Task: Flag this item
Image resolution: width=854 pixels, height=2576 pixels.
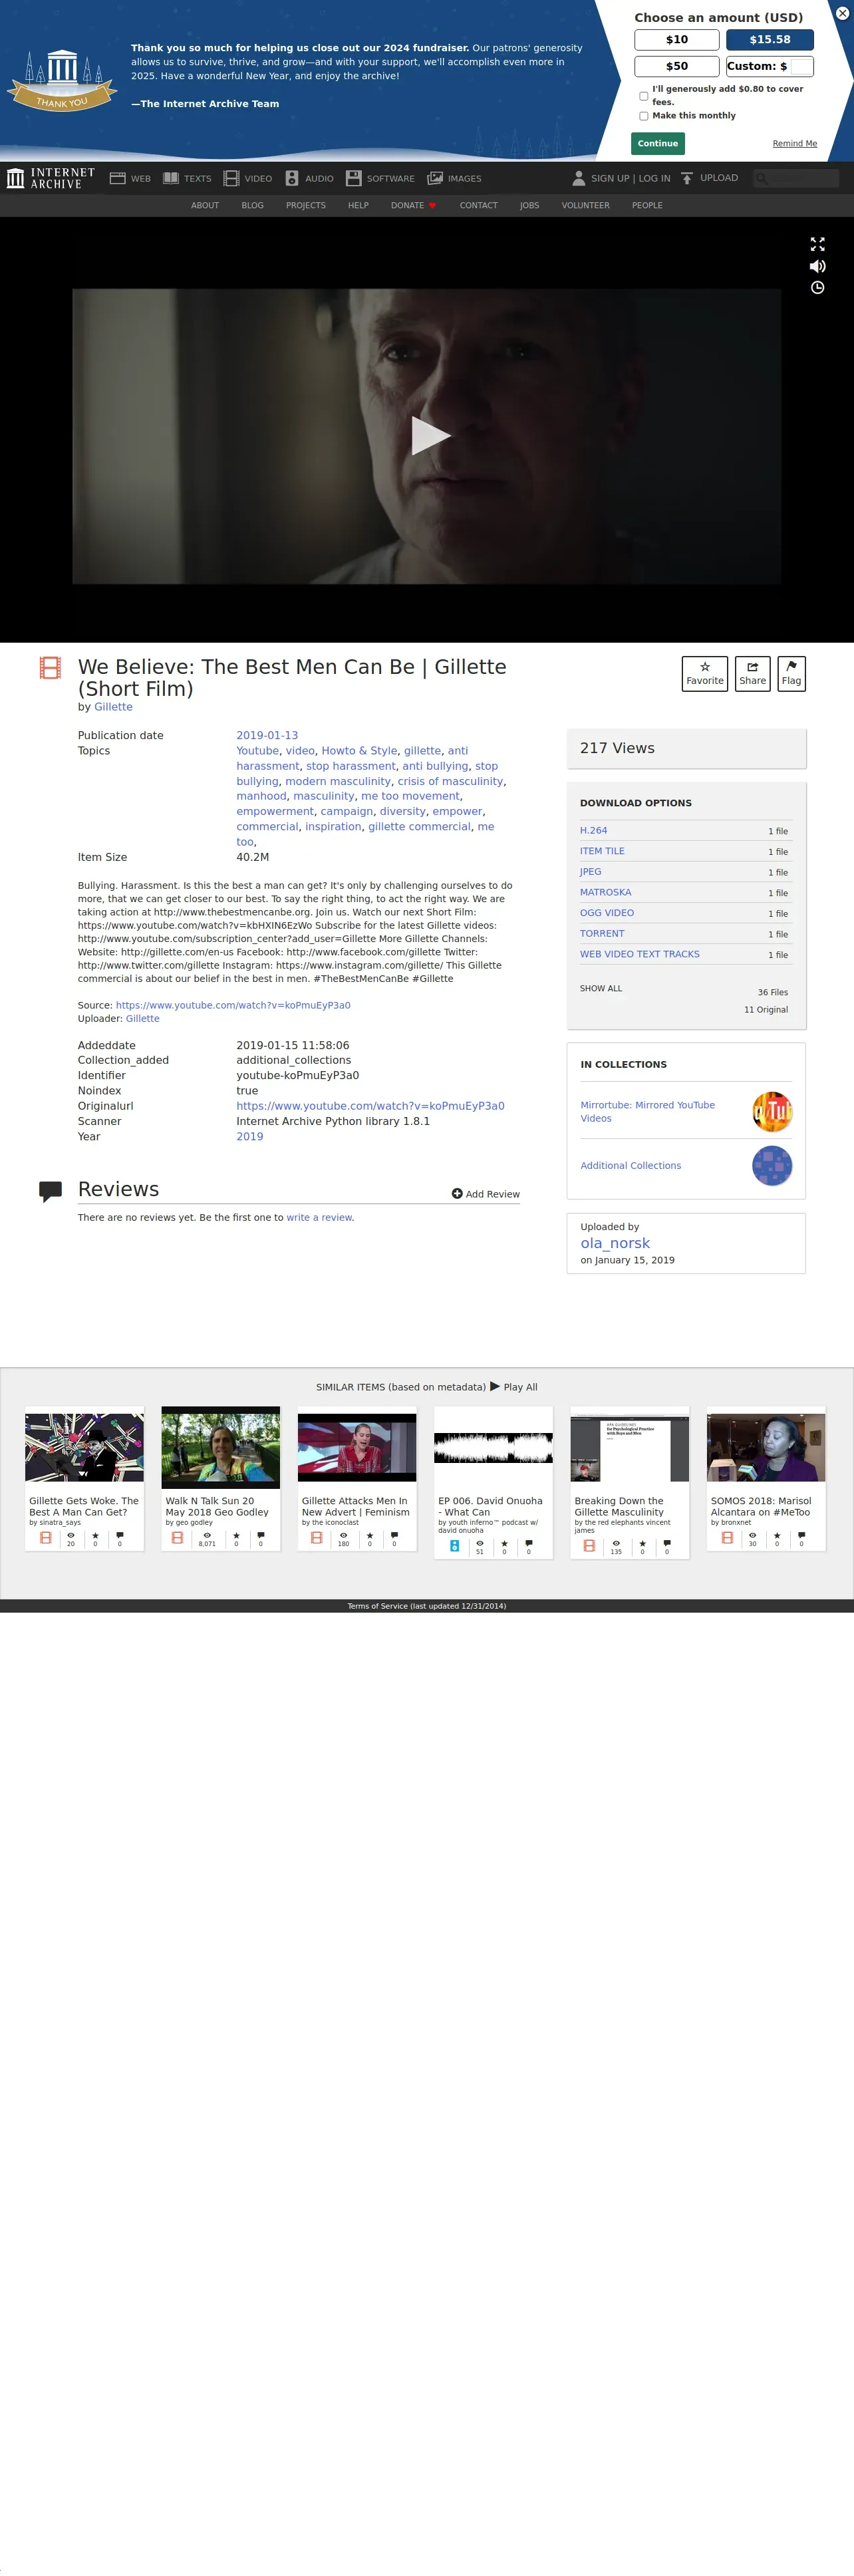Action: [791, 673]
